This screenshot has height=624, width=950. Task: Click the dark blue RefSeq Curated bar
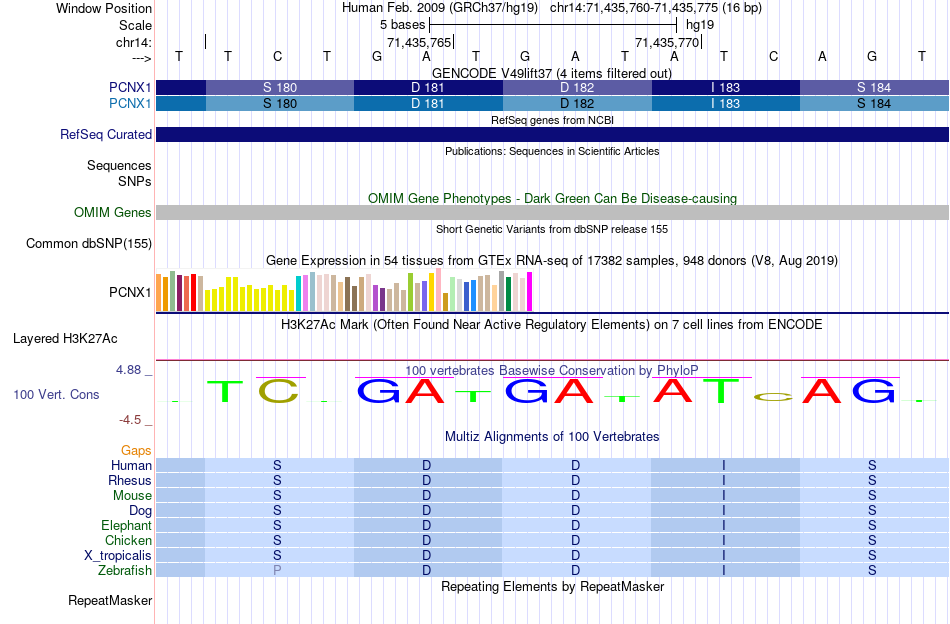pyautogui.click(x=553, y=134)
